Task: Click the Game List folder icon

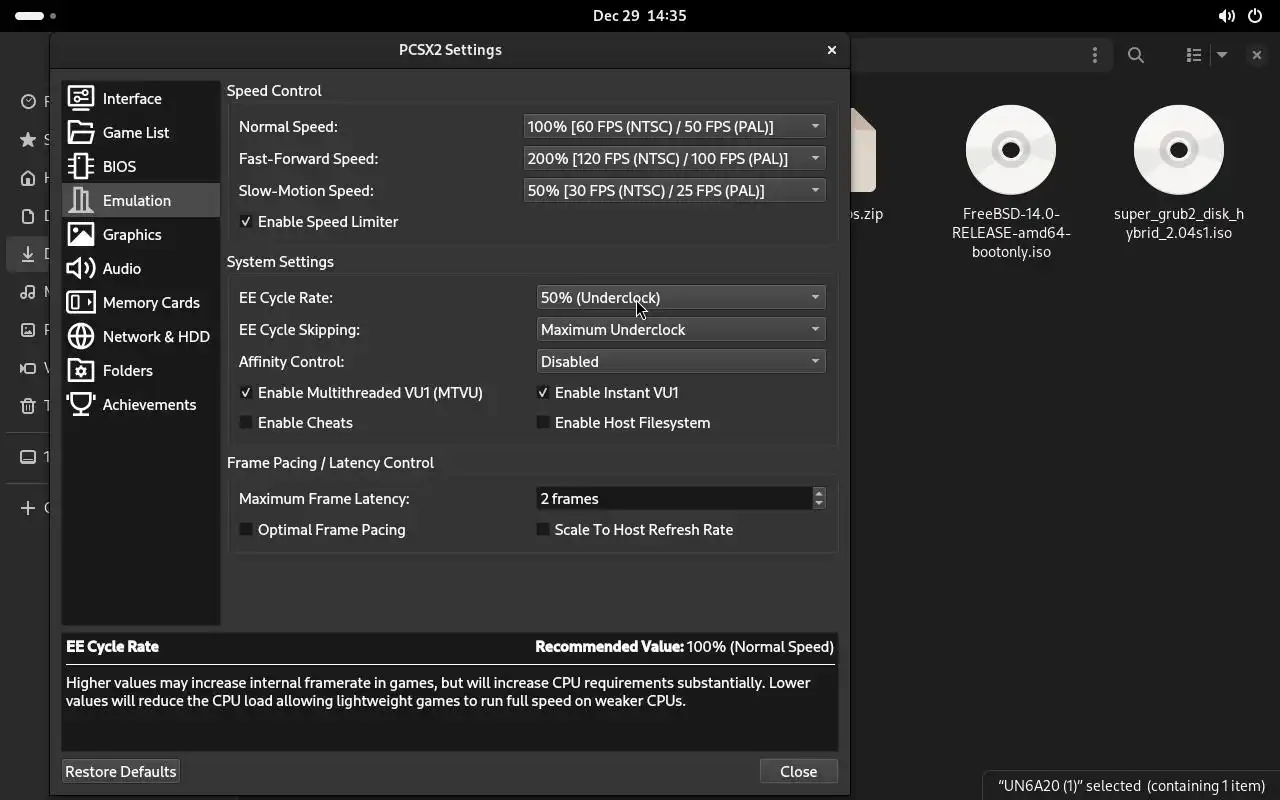Action: (81, 132)
